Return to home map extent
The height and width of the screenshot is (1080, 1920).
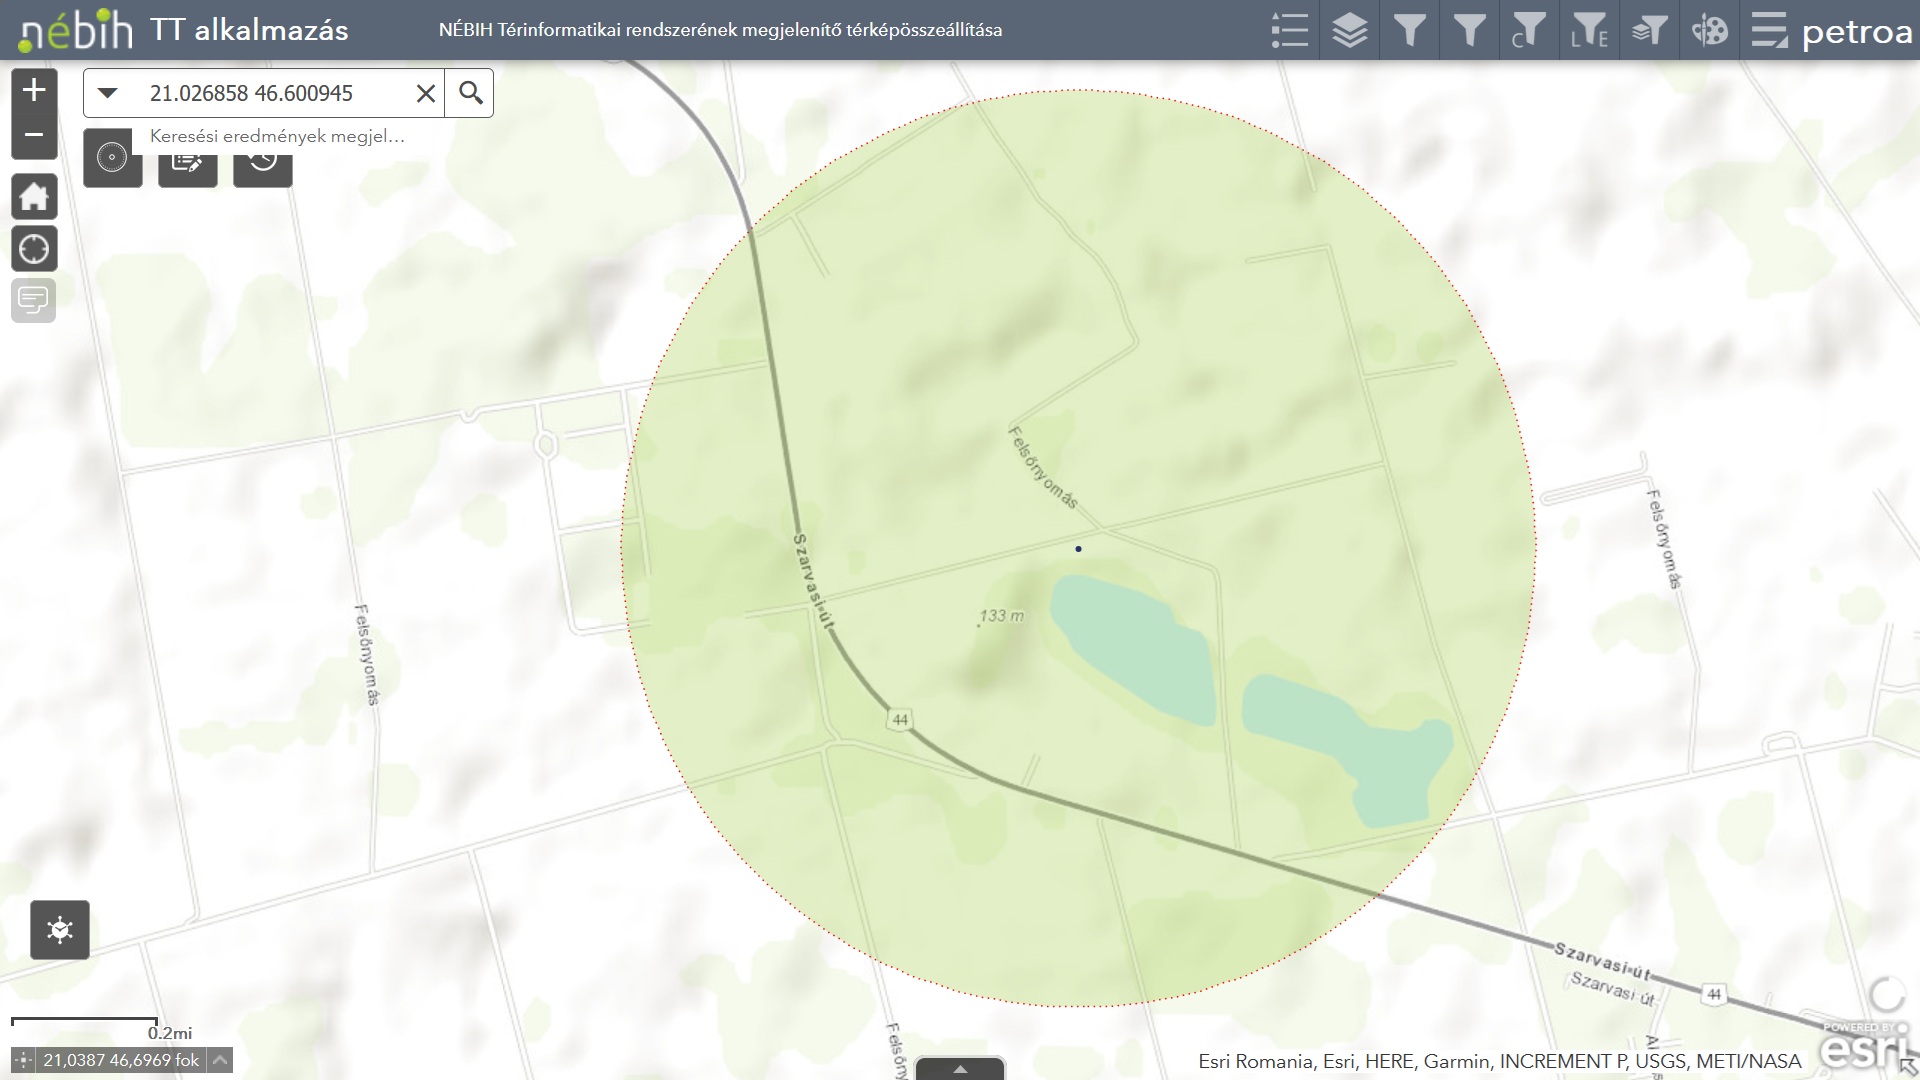pos(34,197)
